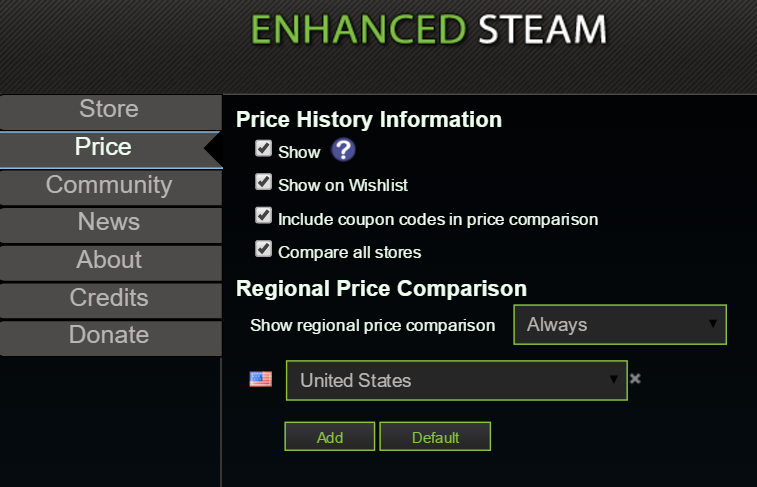Switch to the Store tab
Image resolution: width=757 pixels, height=487 pixels.
(111, 111)
